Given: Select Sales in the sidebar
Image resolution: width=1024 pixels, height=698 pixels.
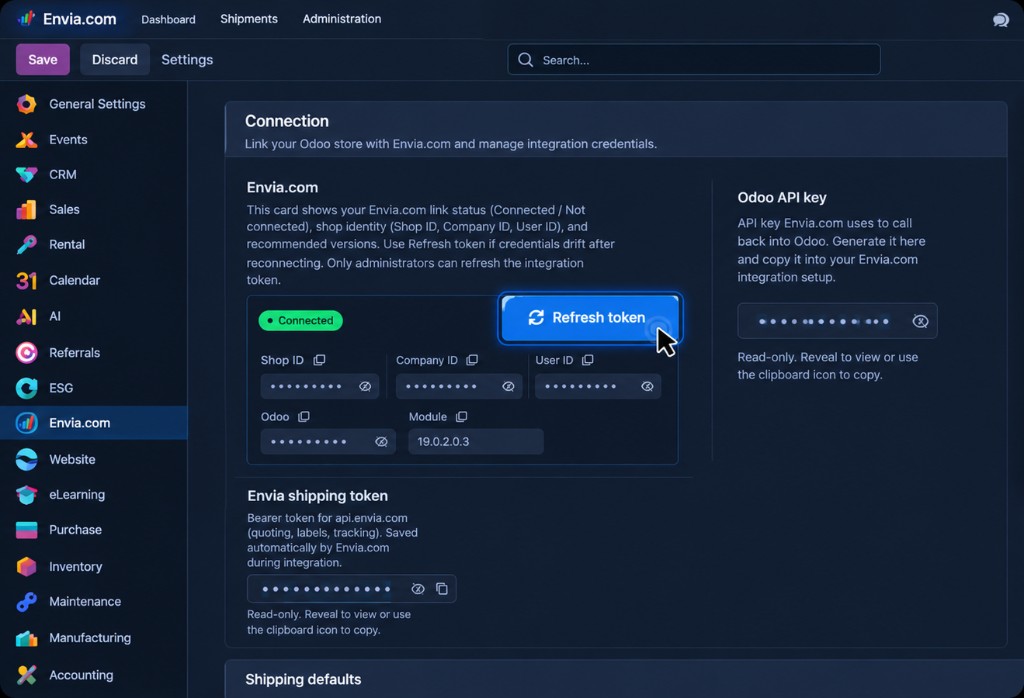Looking at the screenshot, I should coord(93,209).
